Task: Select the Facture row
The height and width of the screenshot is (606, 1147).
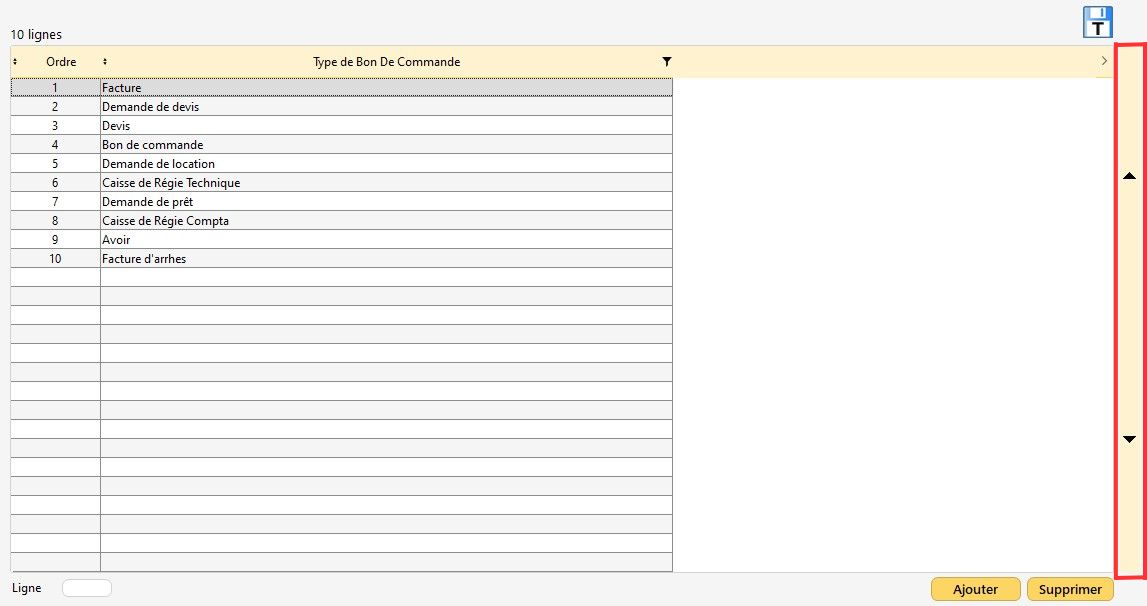Action: click(x=385, y=88)
